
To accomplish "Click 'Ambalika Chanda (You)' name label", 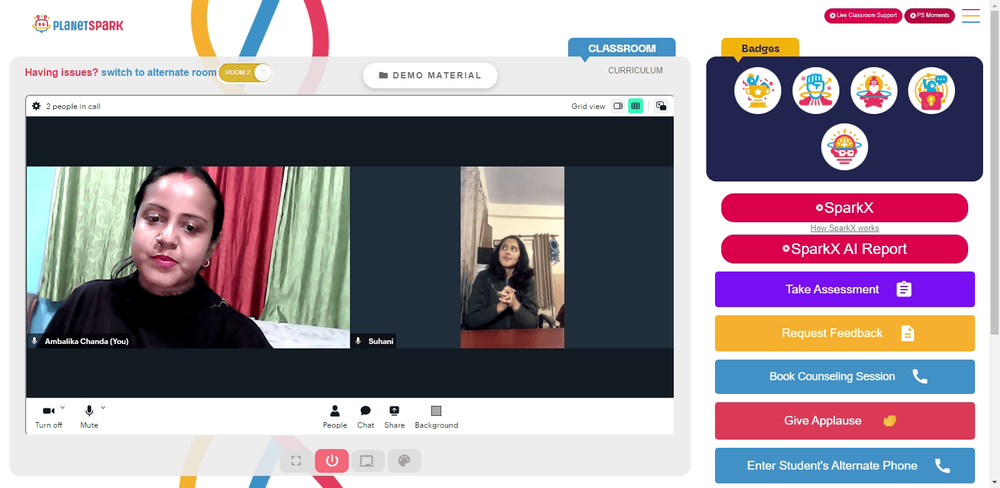I will coord(86,341).
